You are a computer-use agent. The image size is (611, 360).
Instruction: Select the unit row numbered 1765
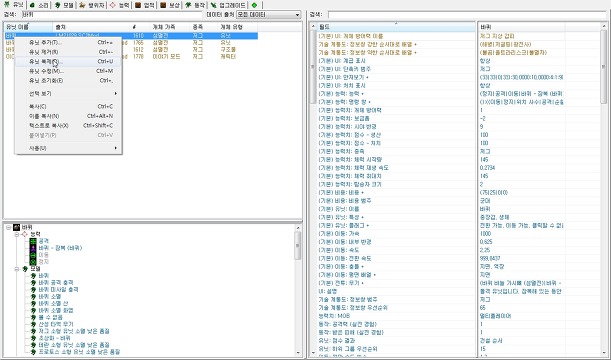point(131,42)
